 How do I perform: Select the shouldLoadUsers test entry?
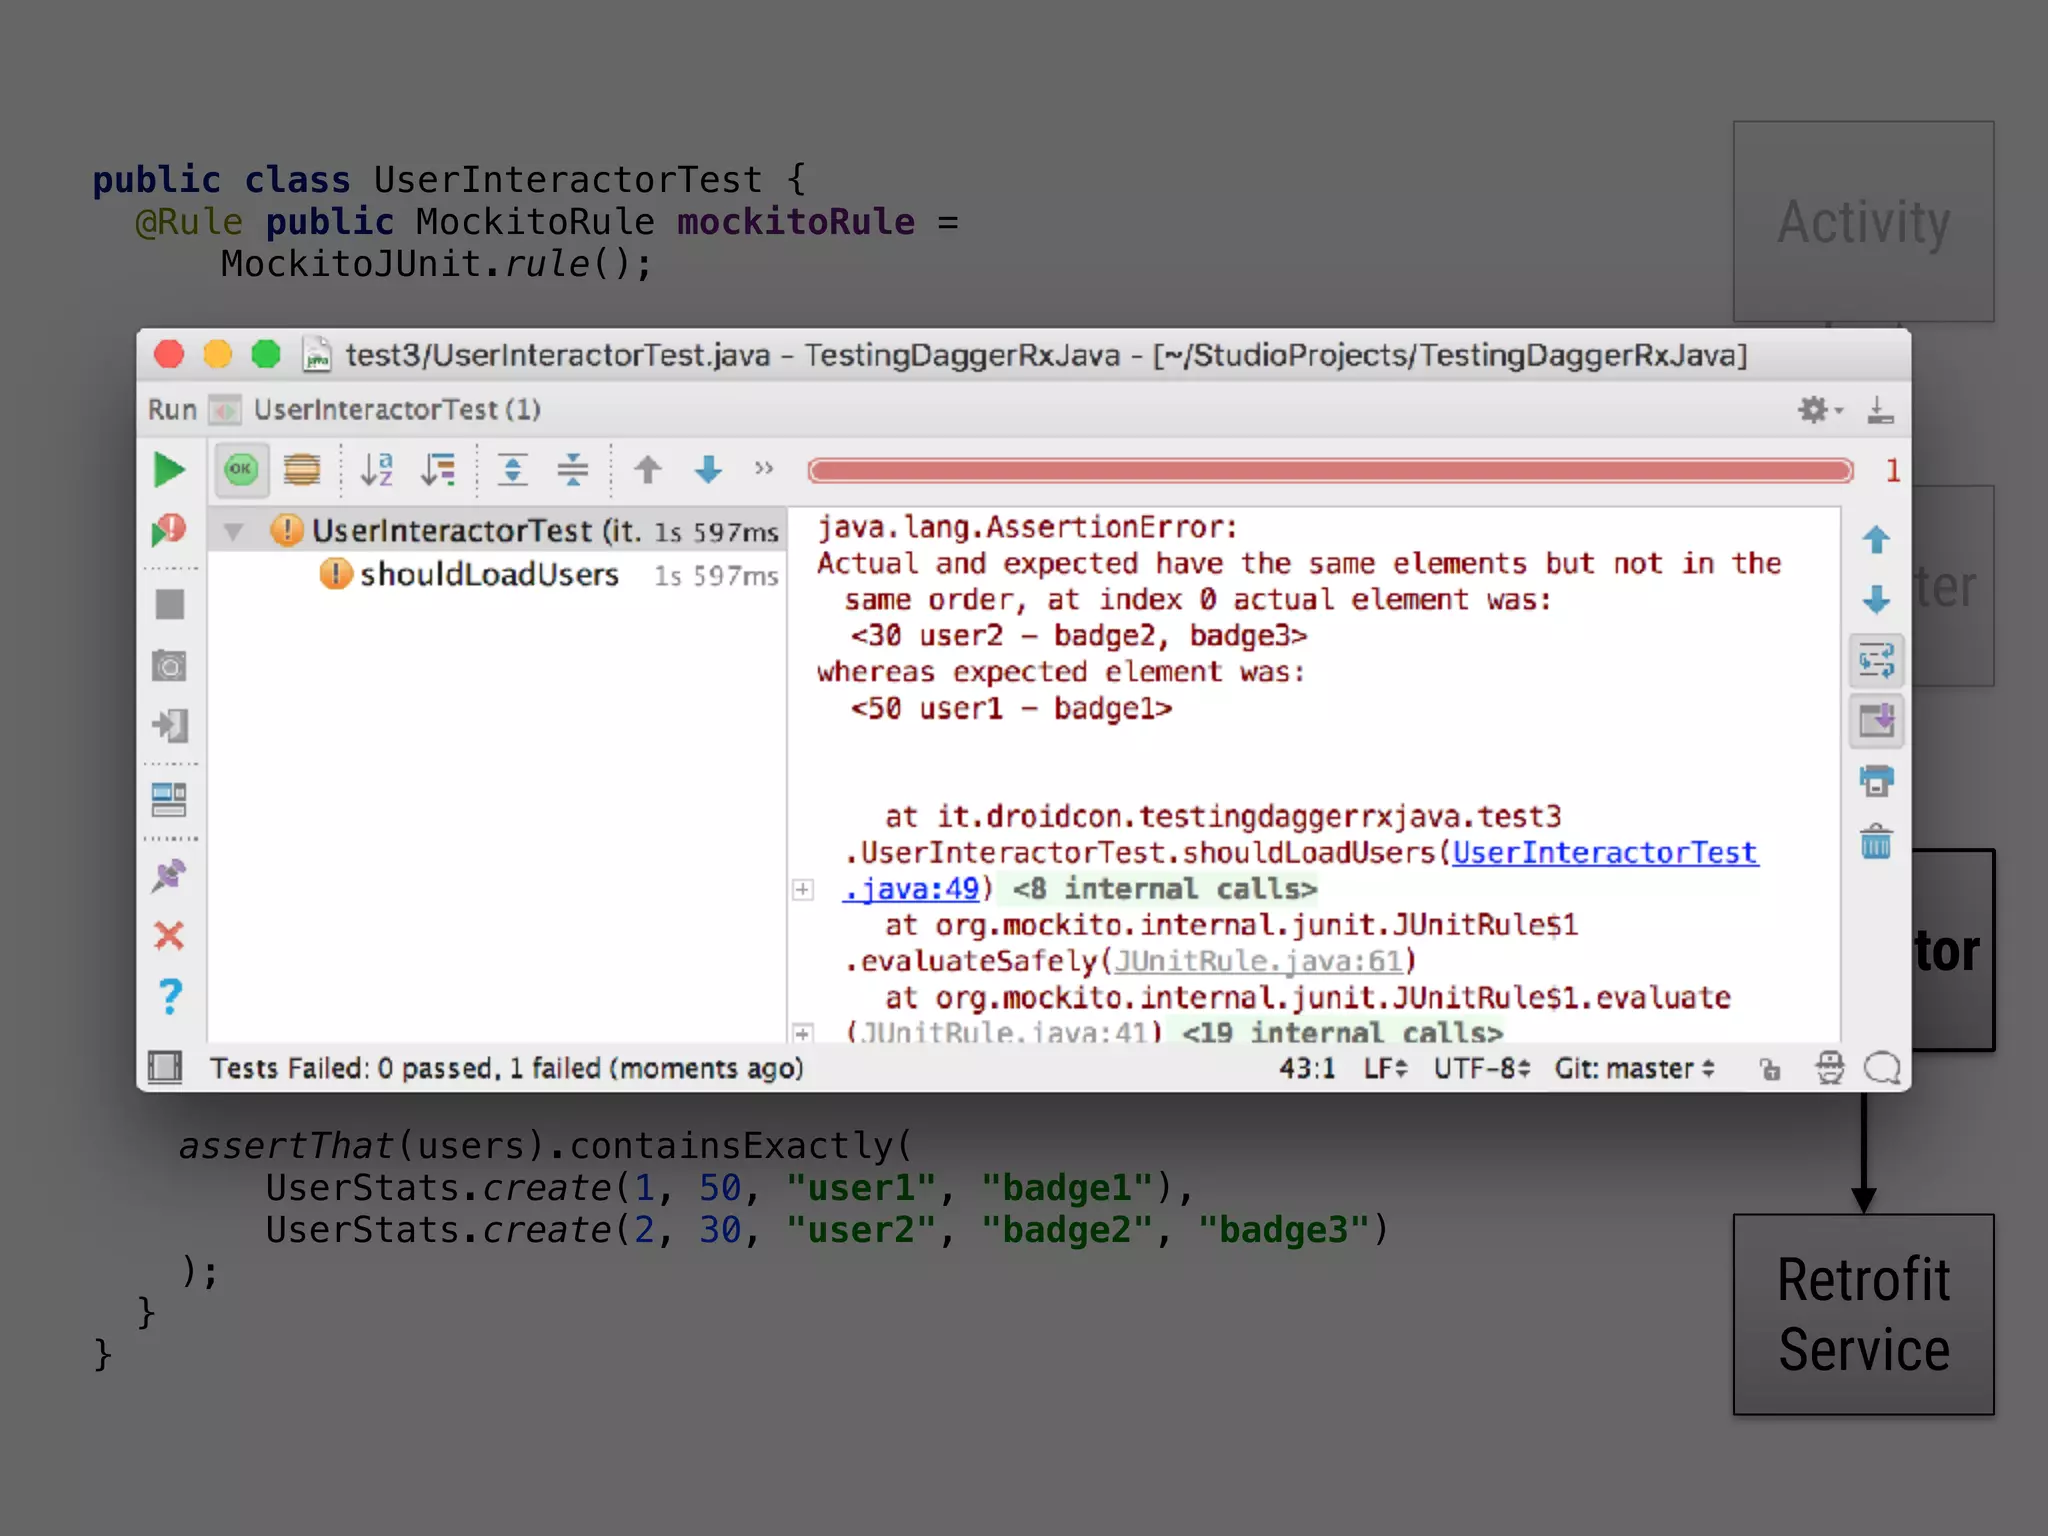tap(489, 575)
